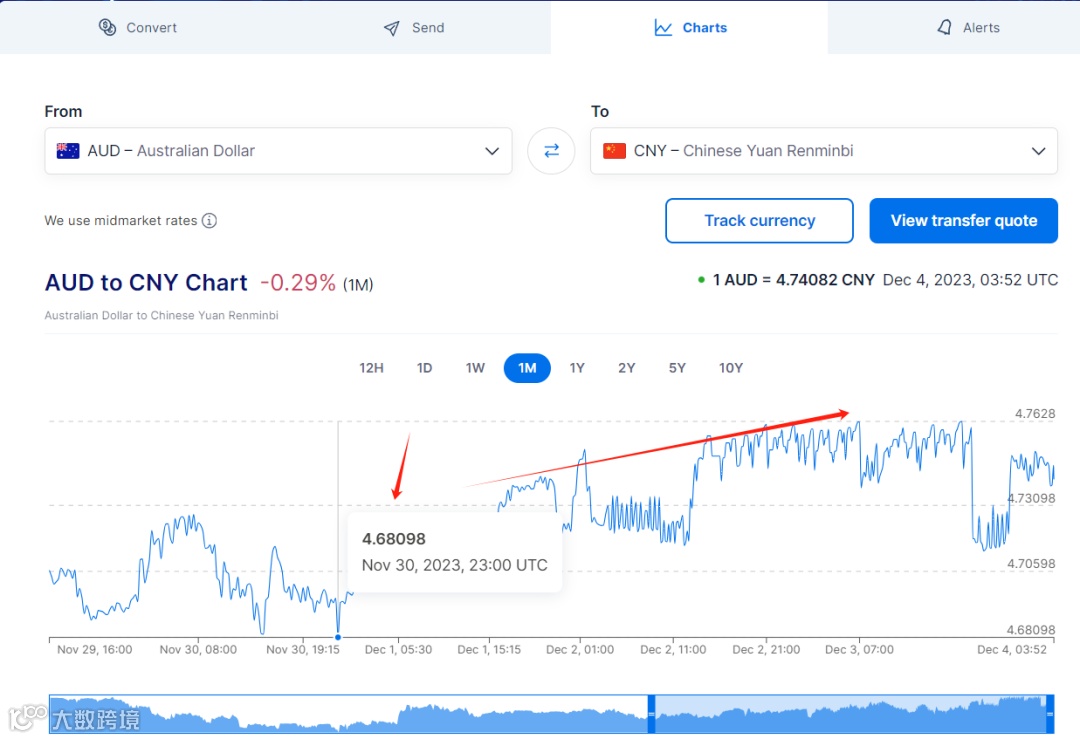The image size is (1080, 739).
Task: Expand the To currency dropdown arrow
Action: point(1038,151)
